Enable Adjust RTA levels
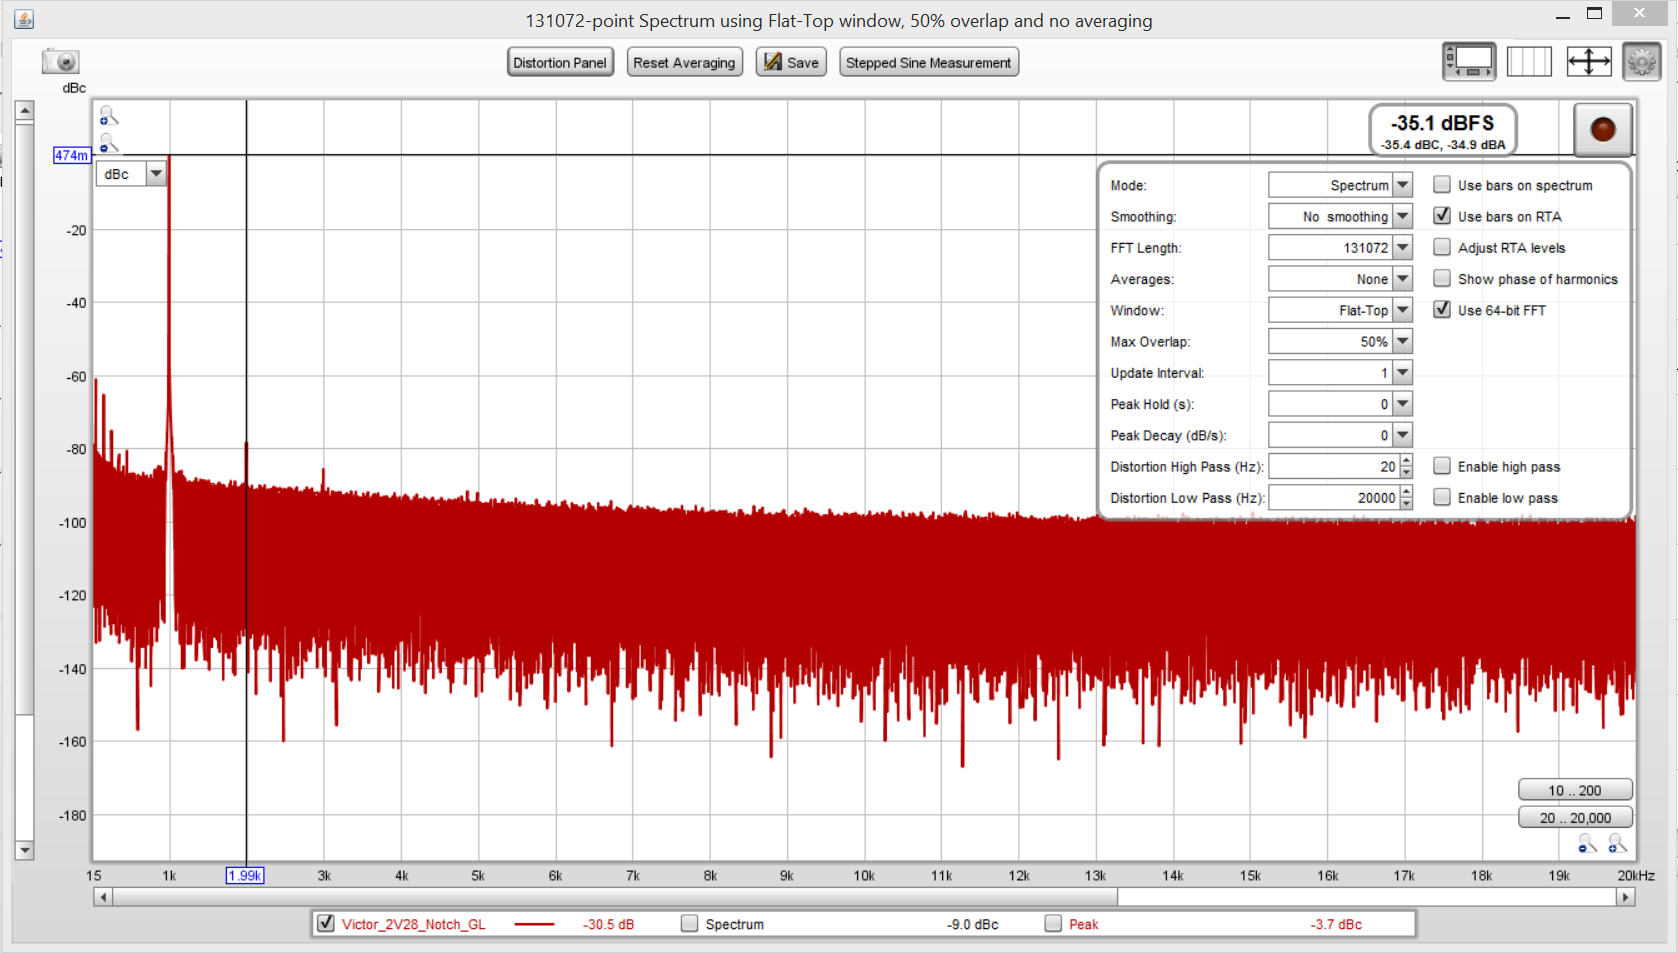The height and width of the screenshot is (953, 1678). (1442, 247)
